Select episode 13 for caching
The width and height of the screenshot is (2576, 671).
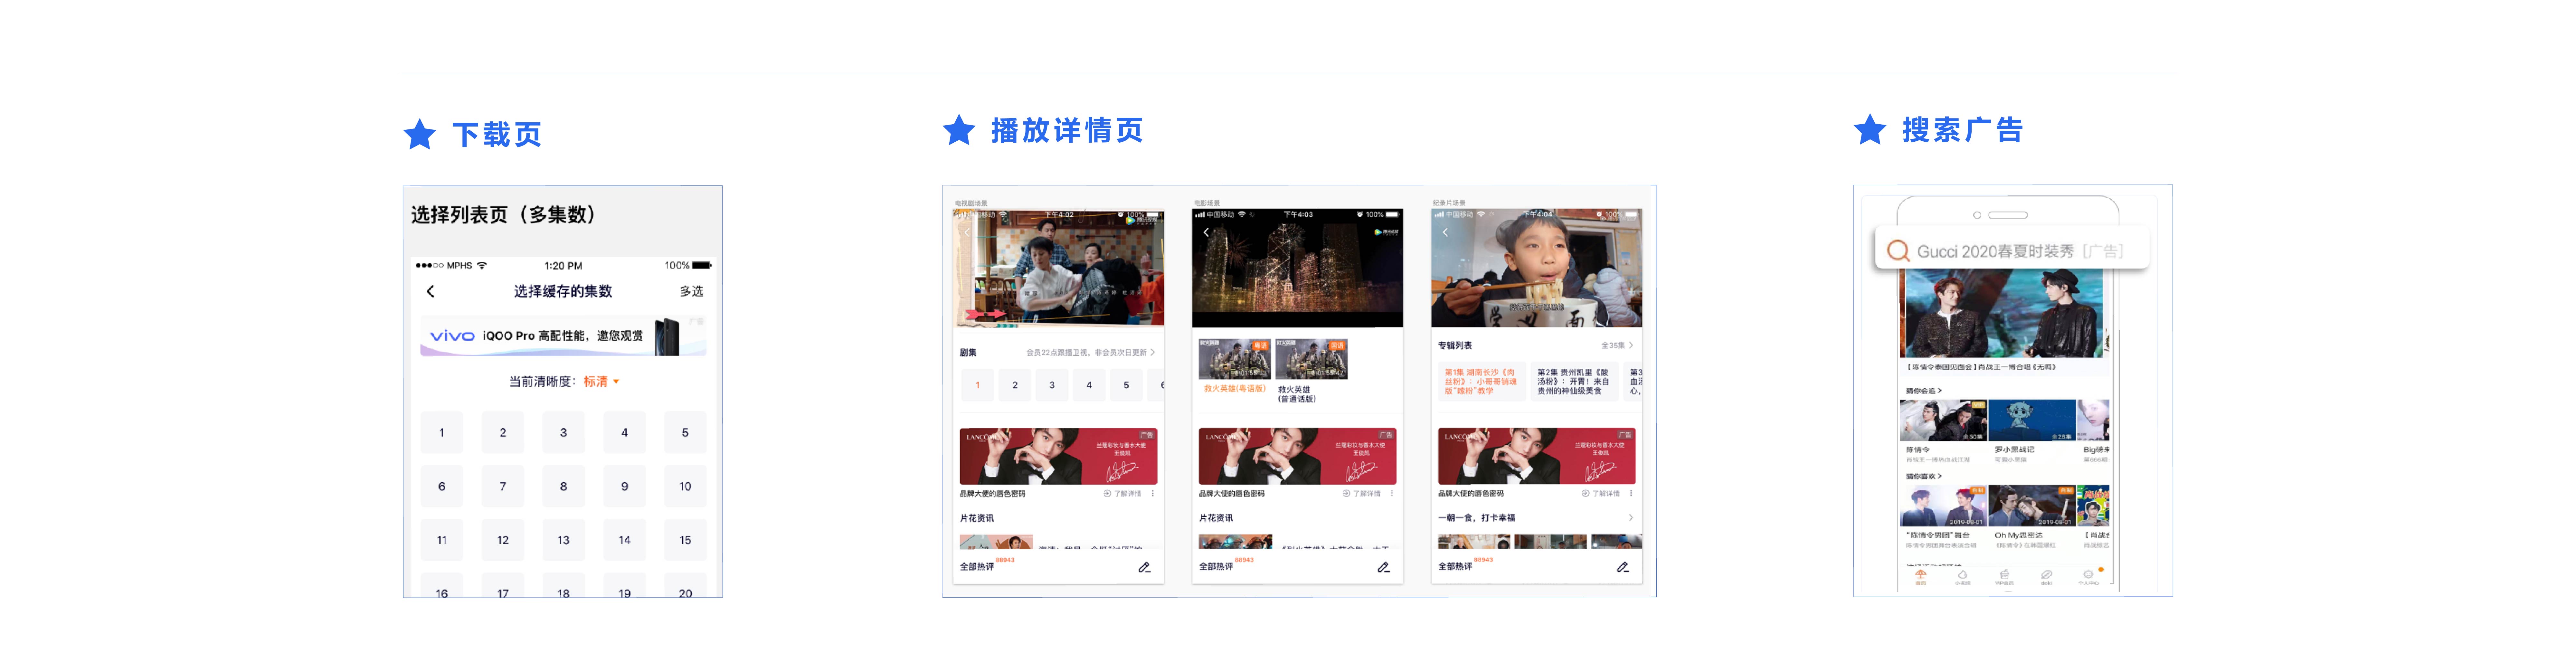click(563, 540)
